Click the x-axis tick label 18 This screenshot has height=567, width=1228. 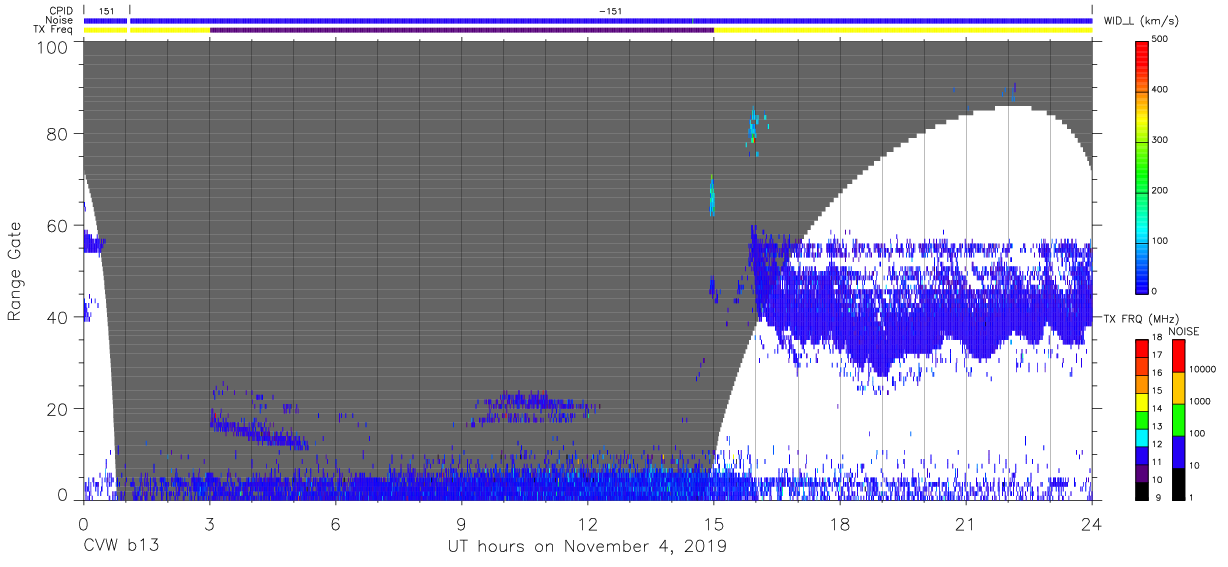click(840, 524)
